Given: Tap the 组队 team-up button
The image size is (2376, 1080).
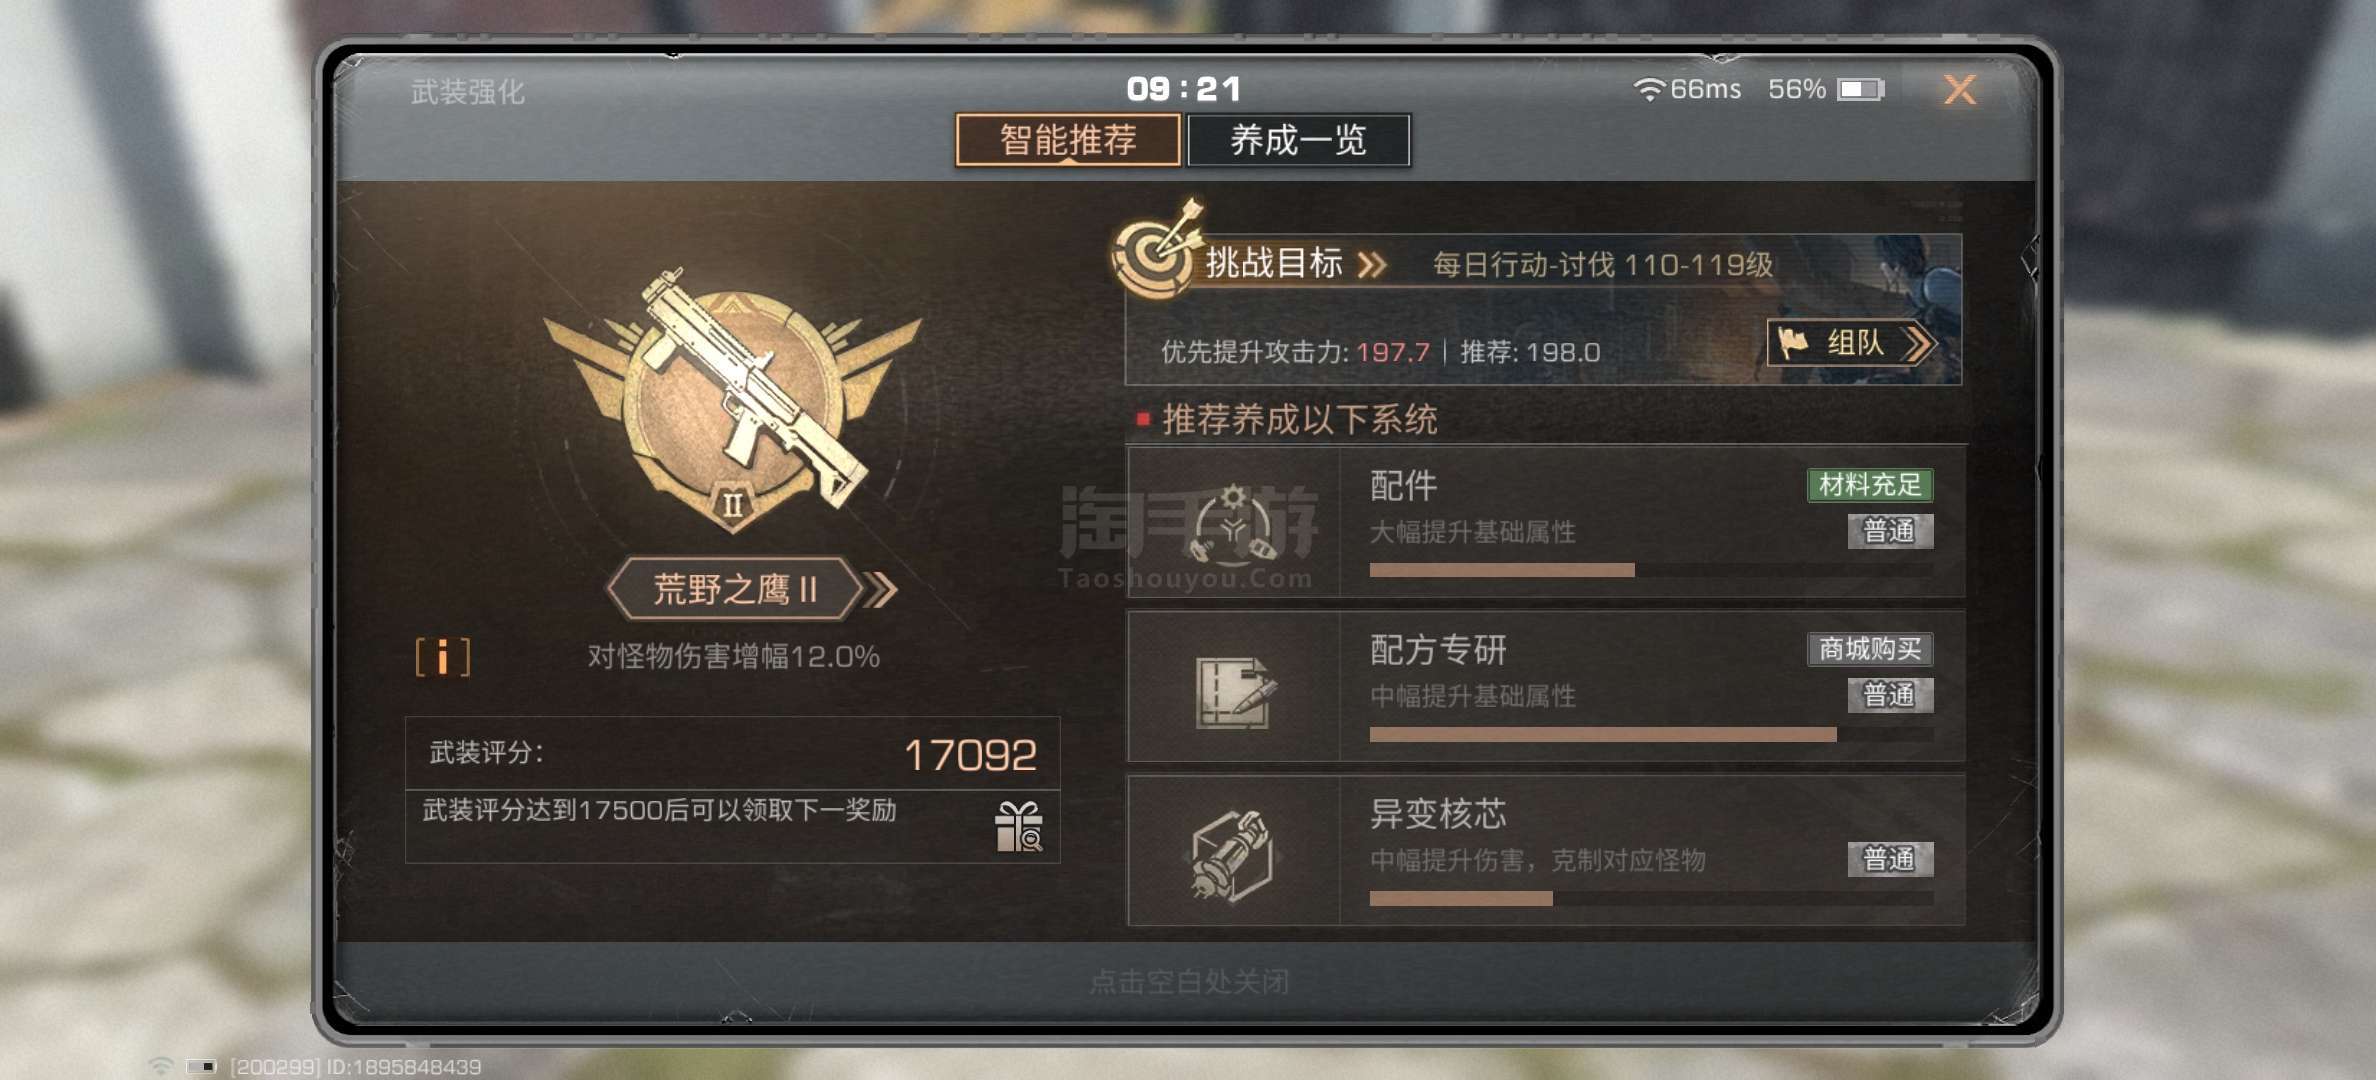Looking at the screenshot, I should [x=1852, y=343].
